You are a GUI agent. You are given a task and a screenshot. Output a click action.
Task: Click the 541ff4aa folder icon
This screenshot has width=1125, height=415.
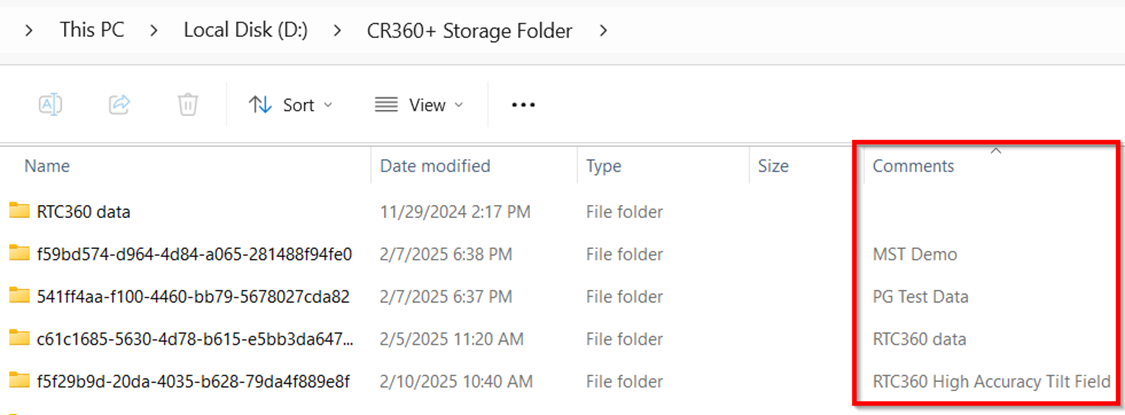tap(20, 296)
